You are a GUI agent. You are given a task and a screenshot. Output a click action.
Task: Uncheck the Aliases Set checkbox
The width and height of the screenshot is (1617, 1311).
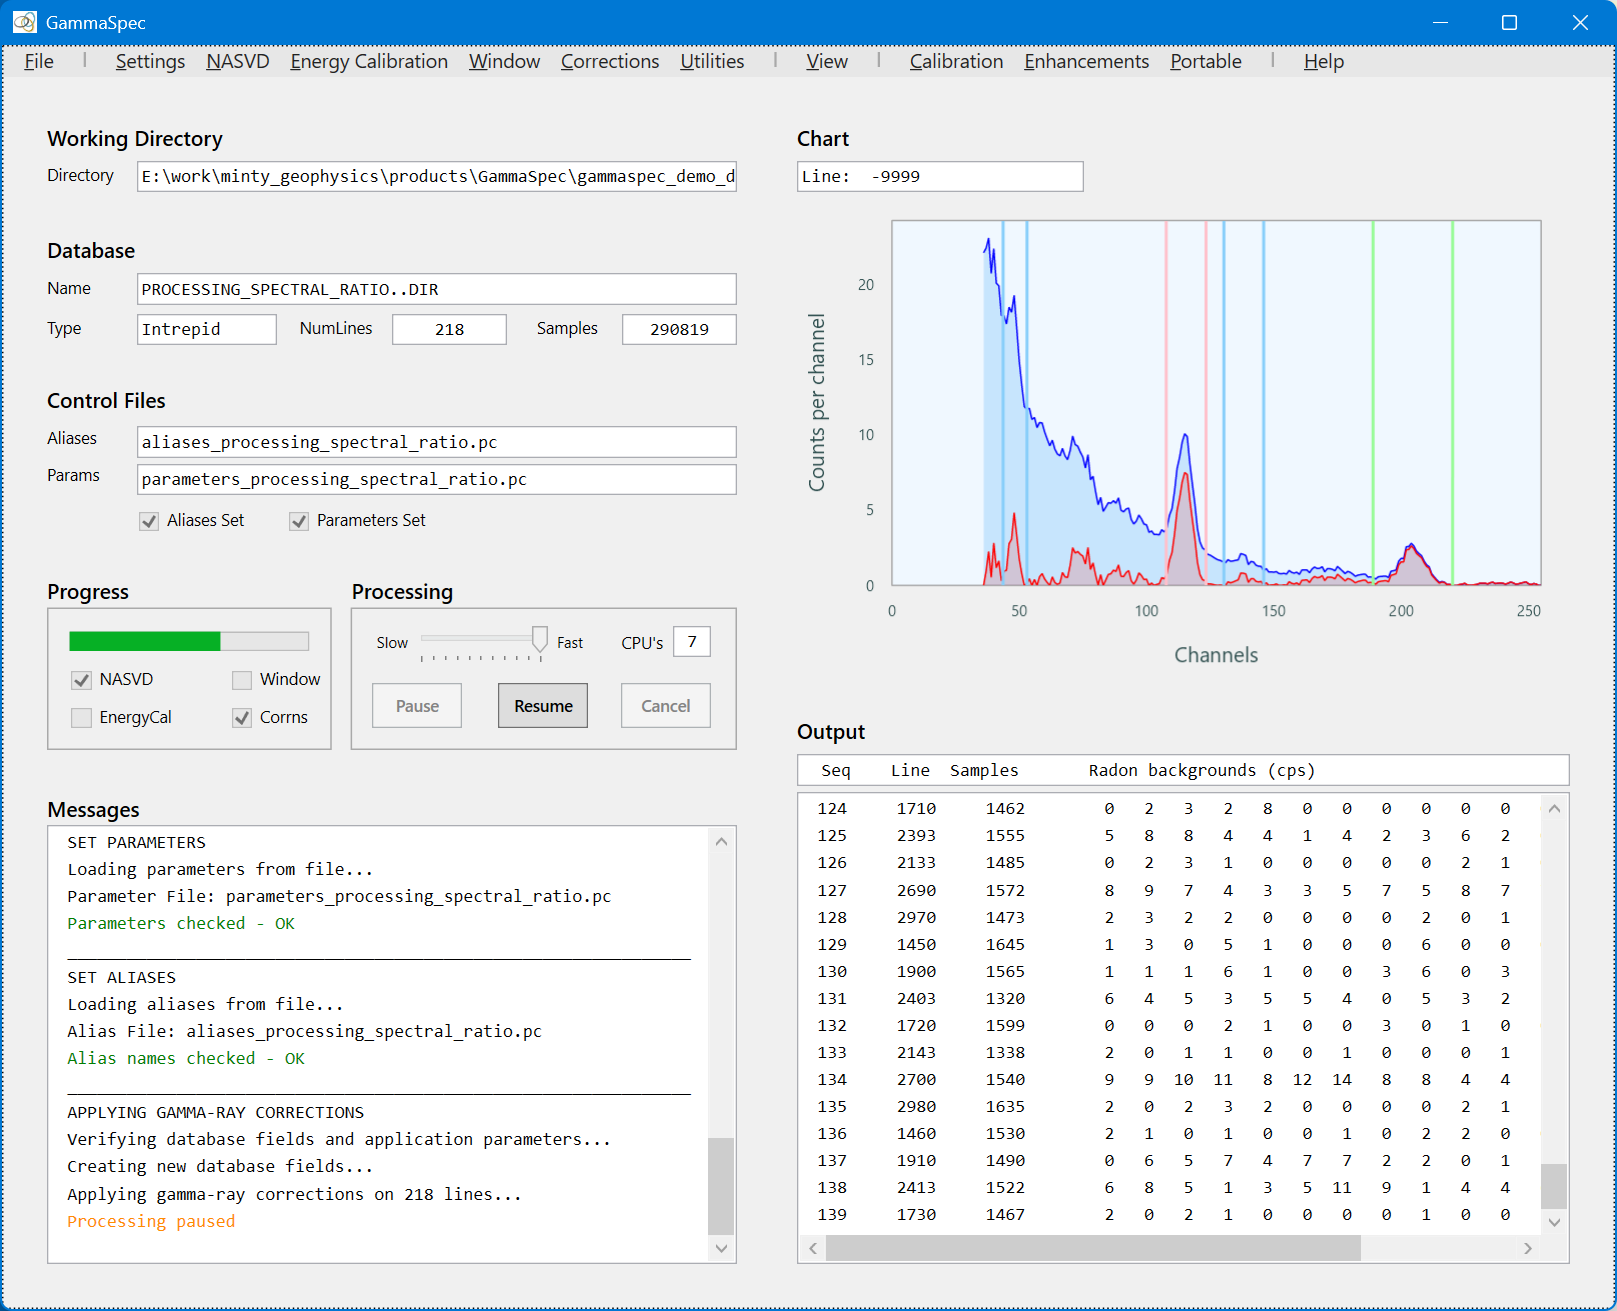click(x=149, y=521)
